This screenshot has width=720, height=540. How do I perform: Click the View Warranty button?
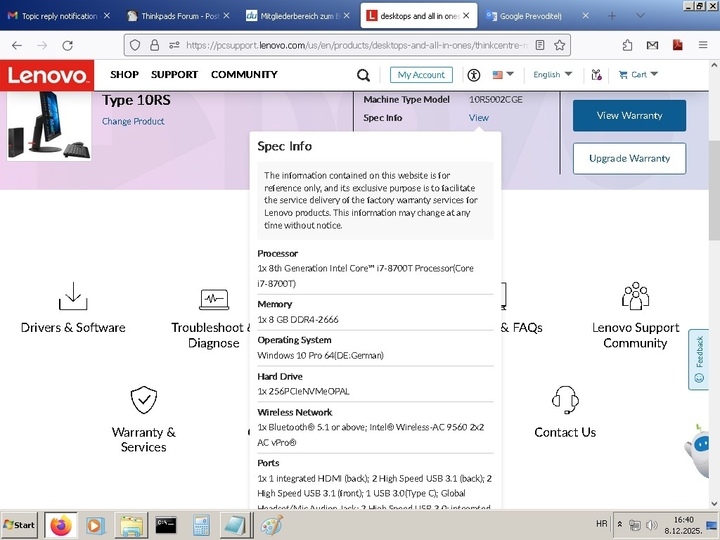629,115
